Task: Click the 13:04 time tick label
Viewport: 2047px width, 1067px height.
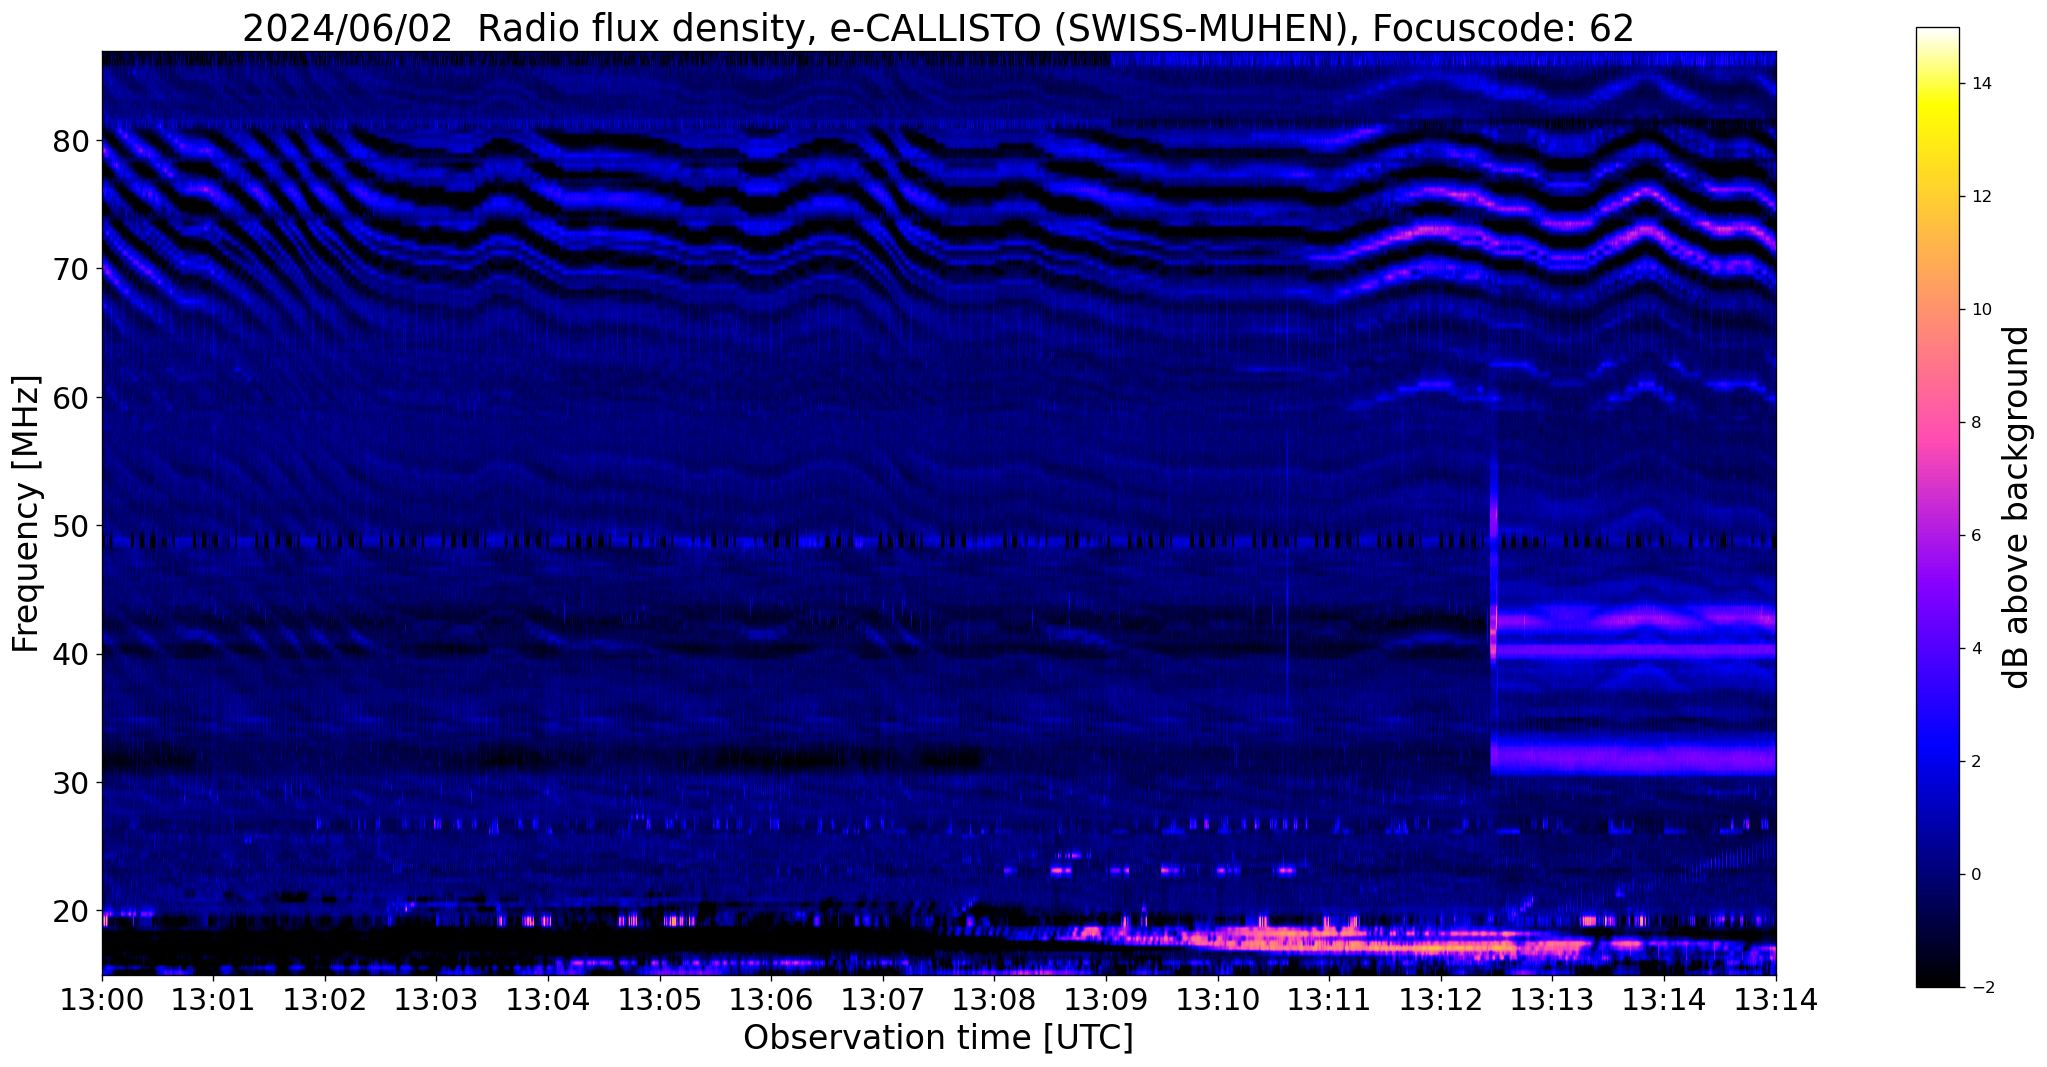Action: pyautogui.click(x=548, y=998)
